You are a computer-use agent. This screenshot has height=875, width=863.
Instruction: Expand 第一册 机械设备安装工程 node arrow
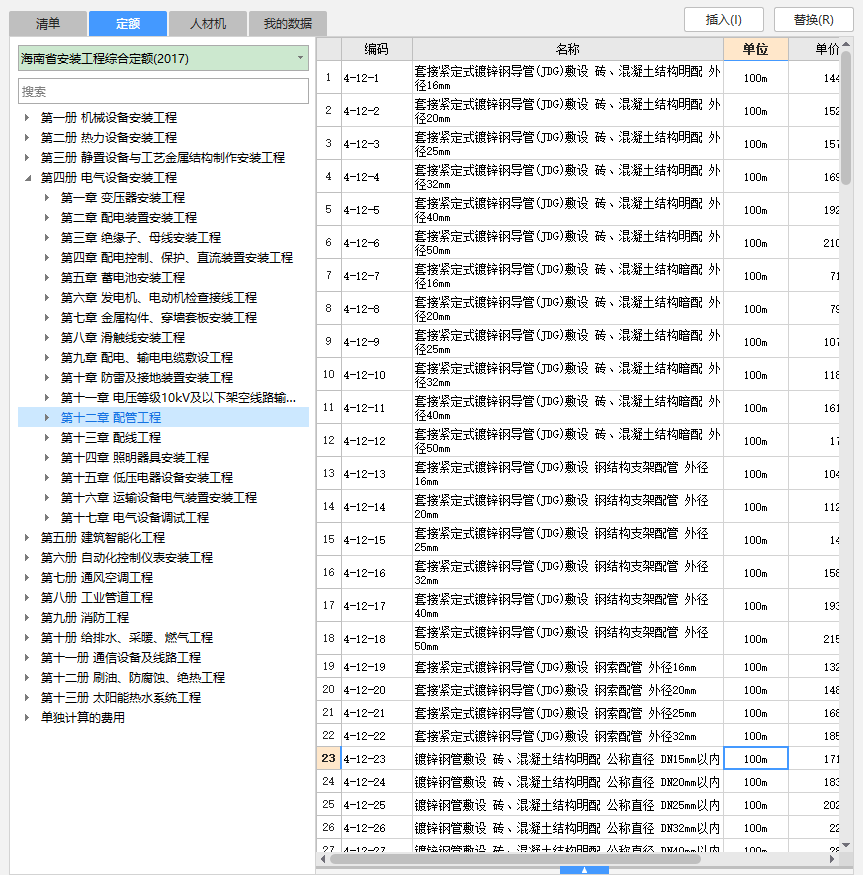coord(26,118)
